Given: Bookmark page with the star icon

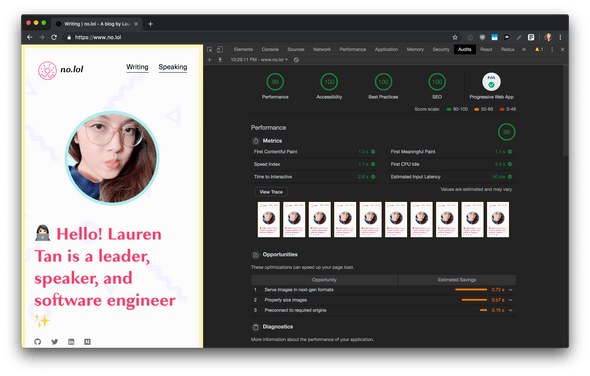Looking at the screenshot, I should (x=455, y=37).
